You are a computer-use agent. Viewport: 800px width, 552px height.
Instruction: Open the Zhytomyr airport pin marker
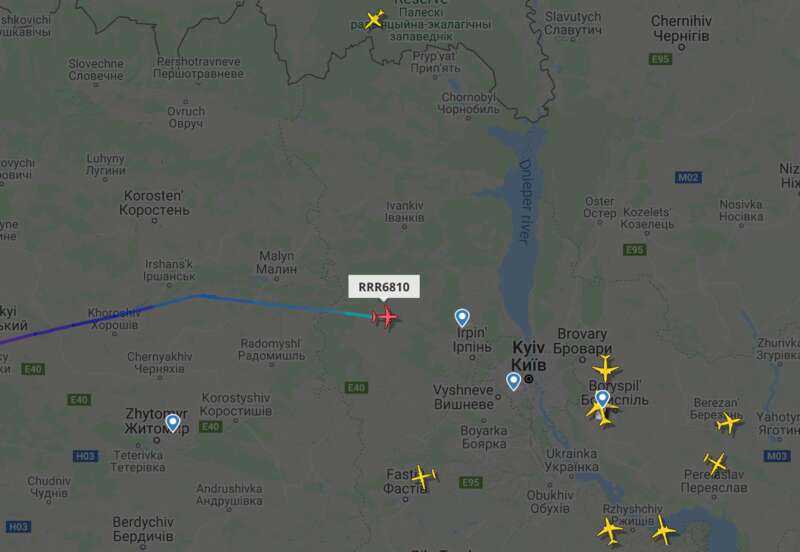coord(173,423)
